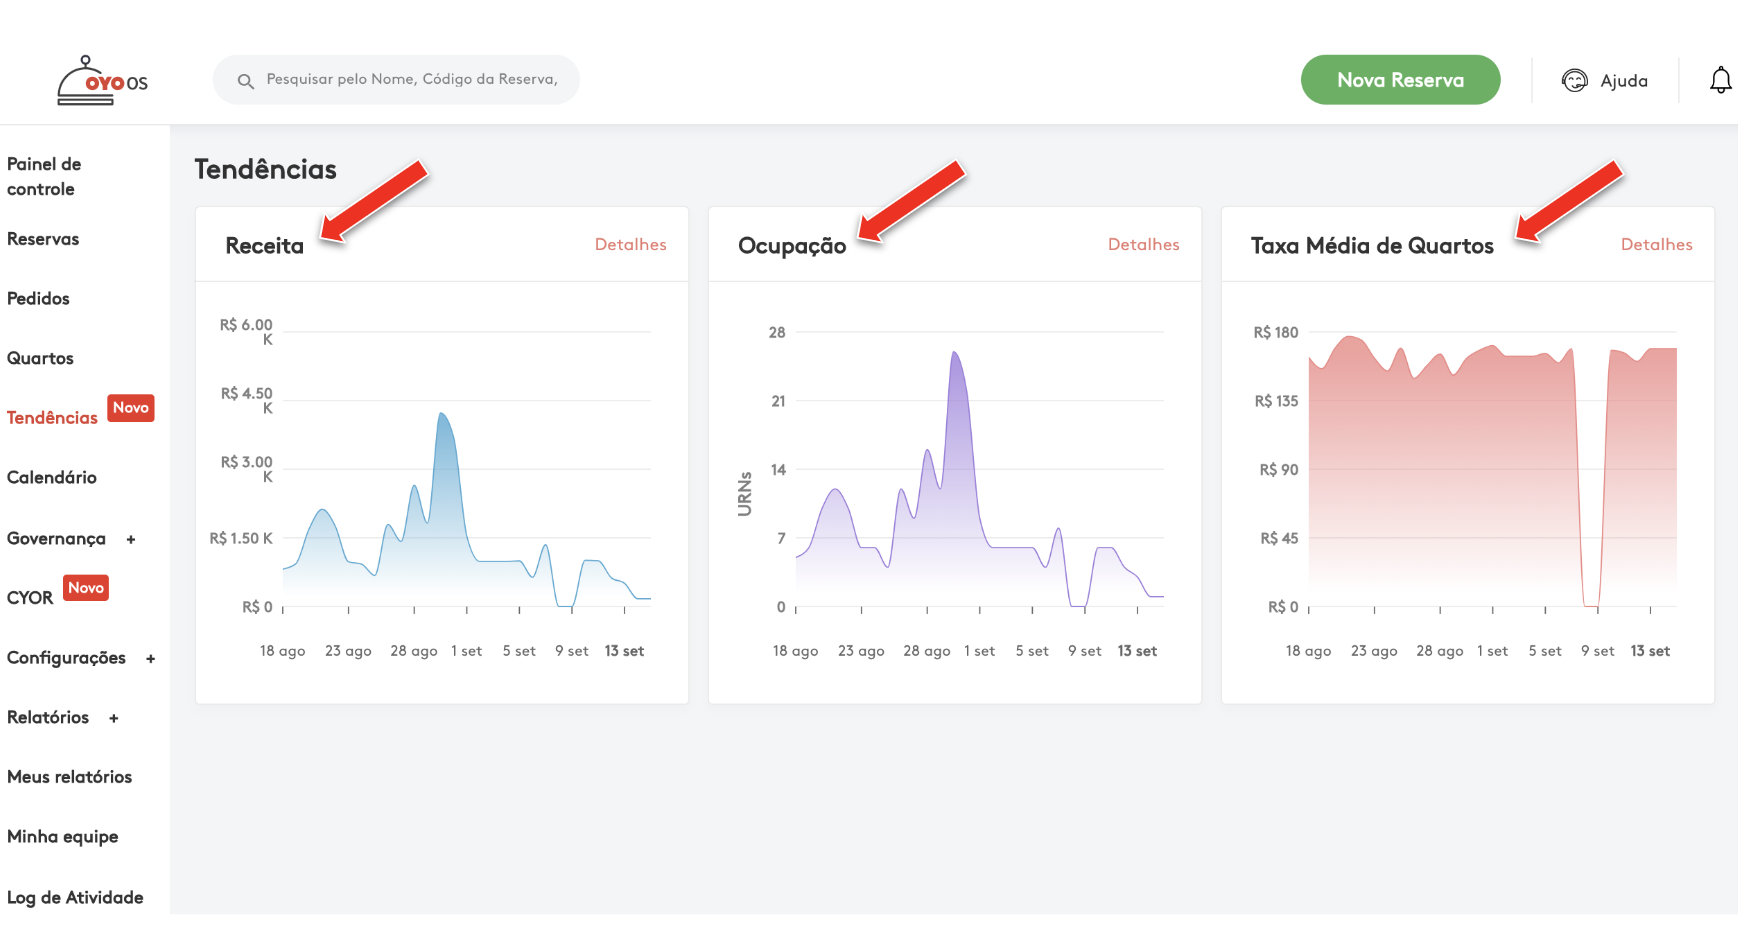1738x938 pixels.
Task: Click the Taxa Média de Quartos title
Action: point(1372,246)
